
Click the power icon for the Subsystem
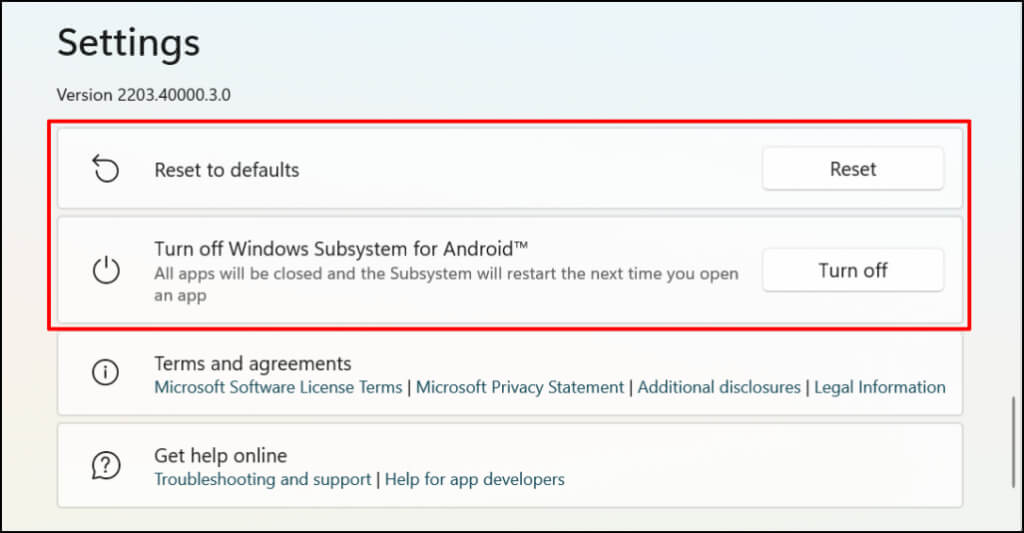[x=105, y=270]
